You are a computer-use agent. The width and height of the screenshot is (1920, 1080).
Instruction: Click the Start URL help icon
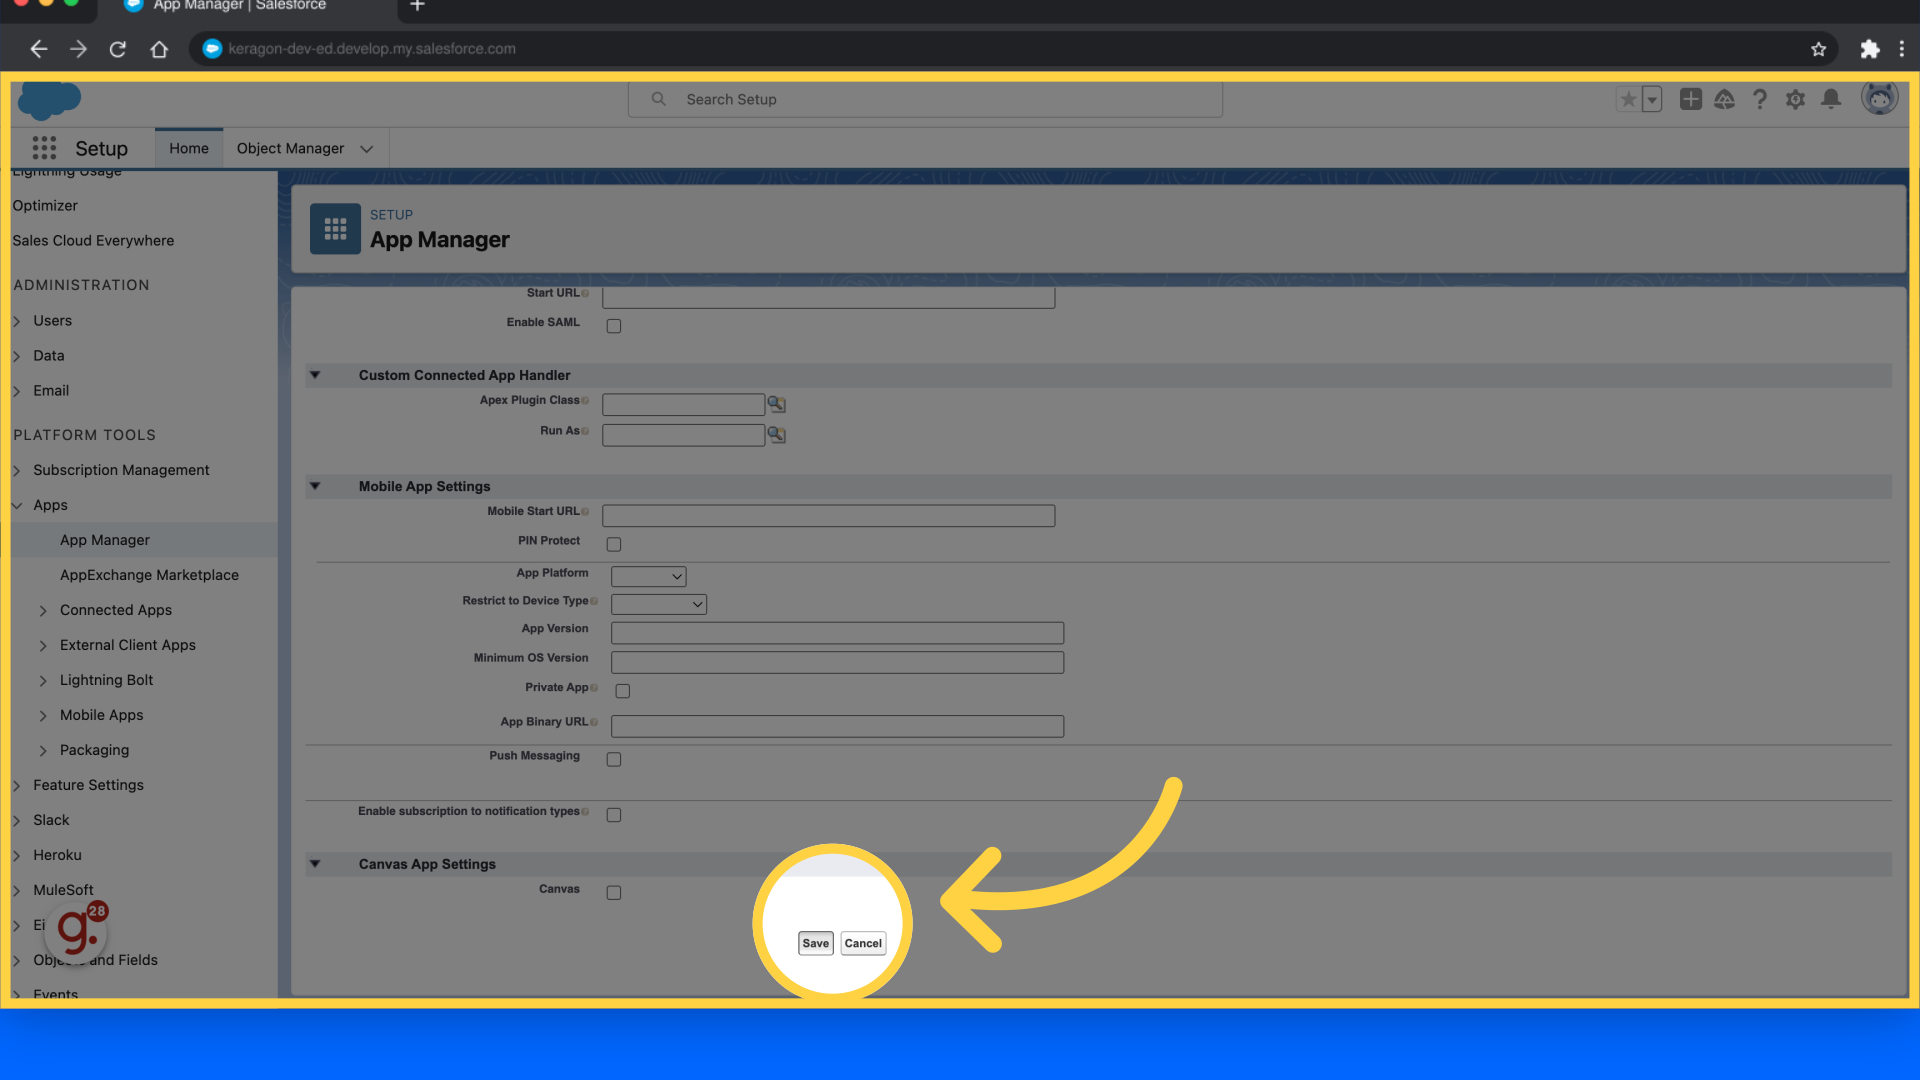(x=585, y=293)
